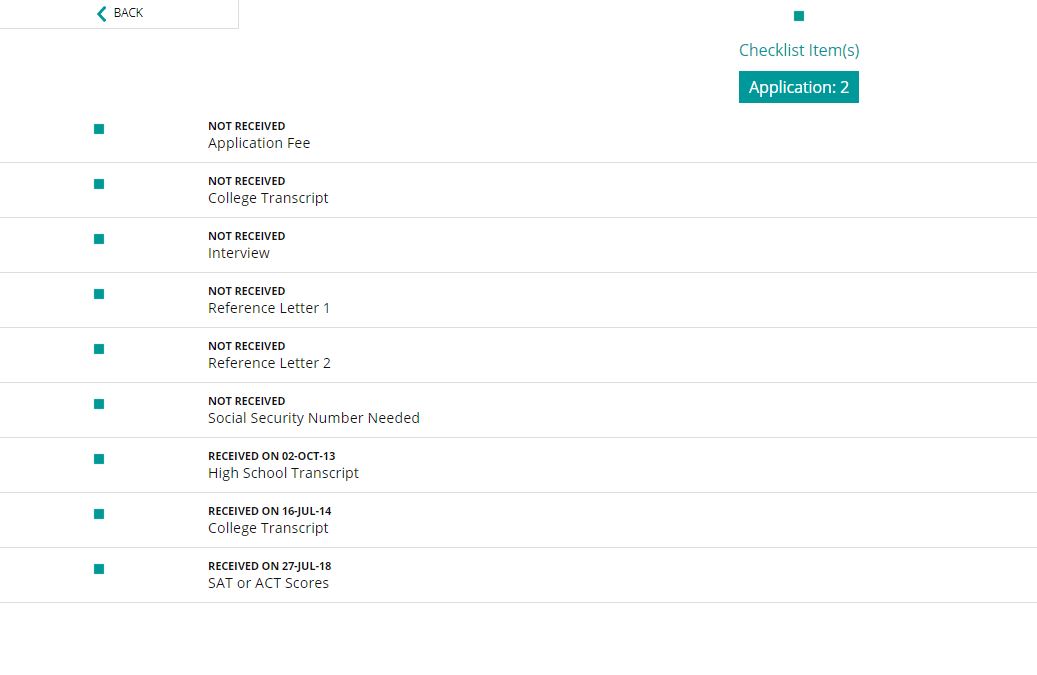Viewport: 1037px width, 675px height.
Task: Select the icon beside Reference Letter 1
Action: point(99,294)
